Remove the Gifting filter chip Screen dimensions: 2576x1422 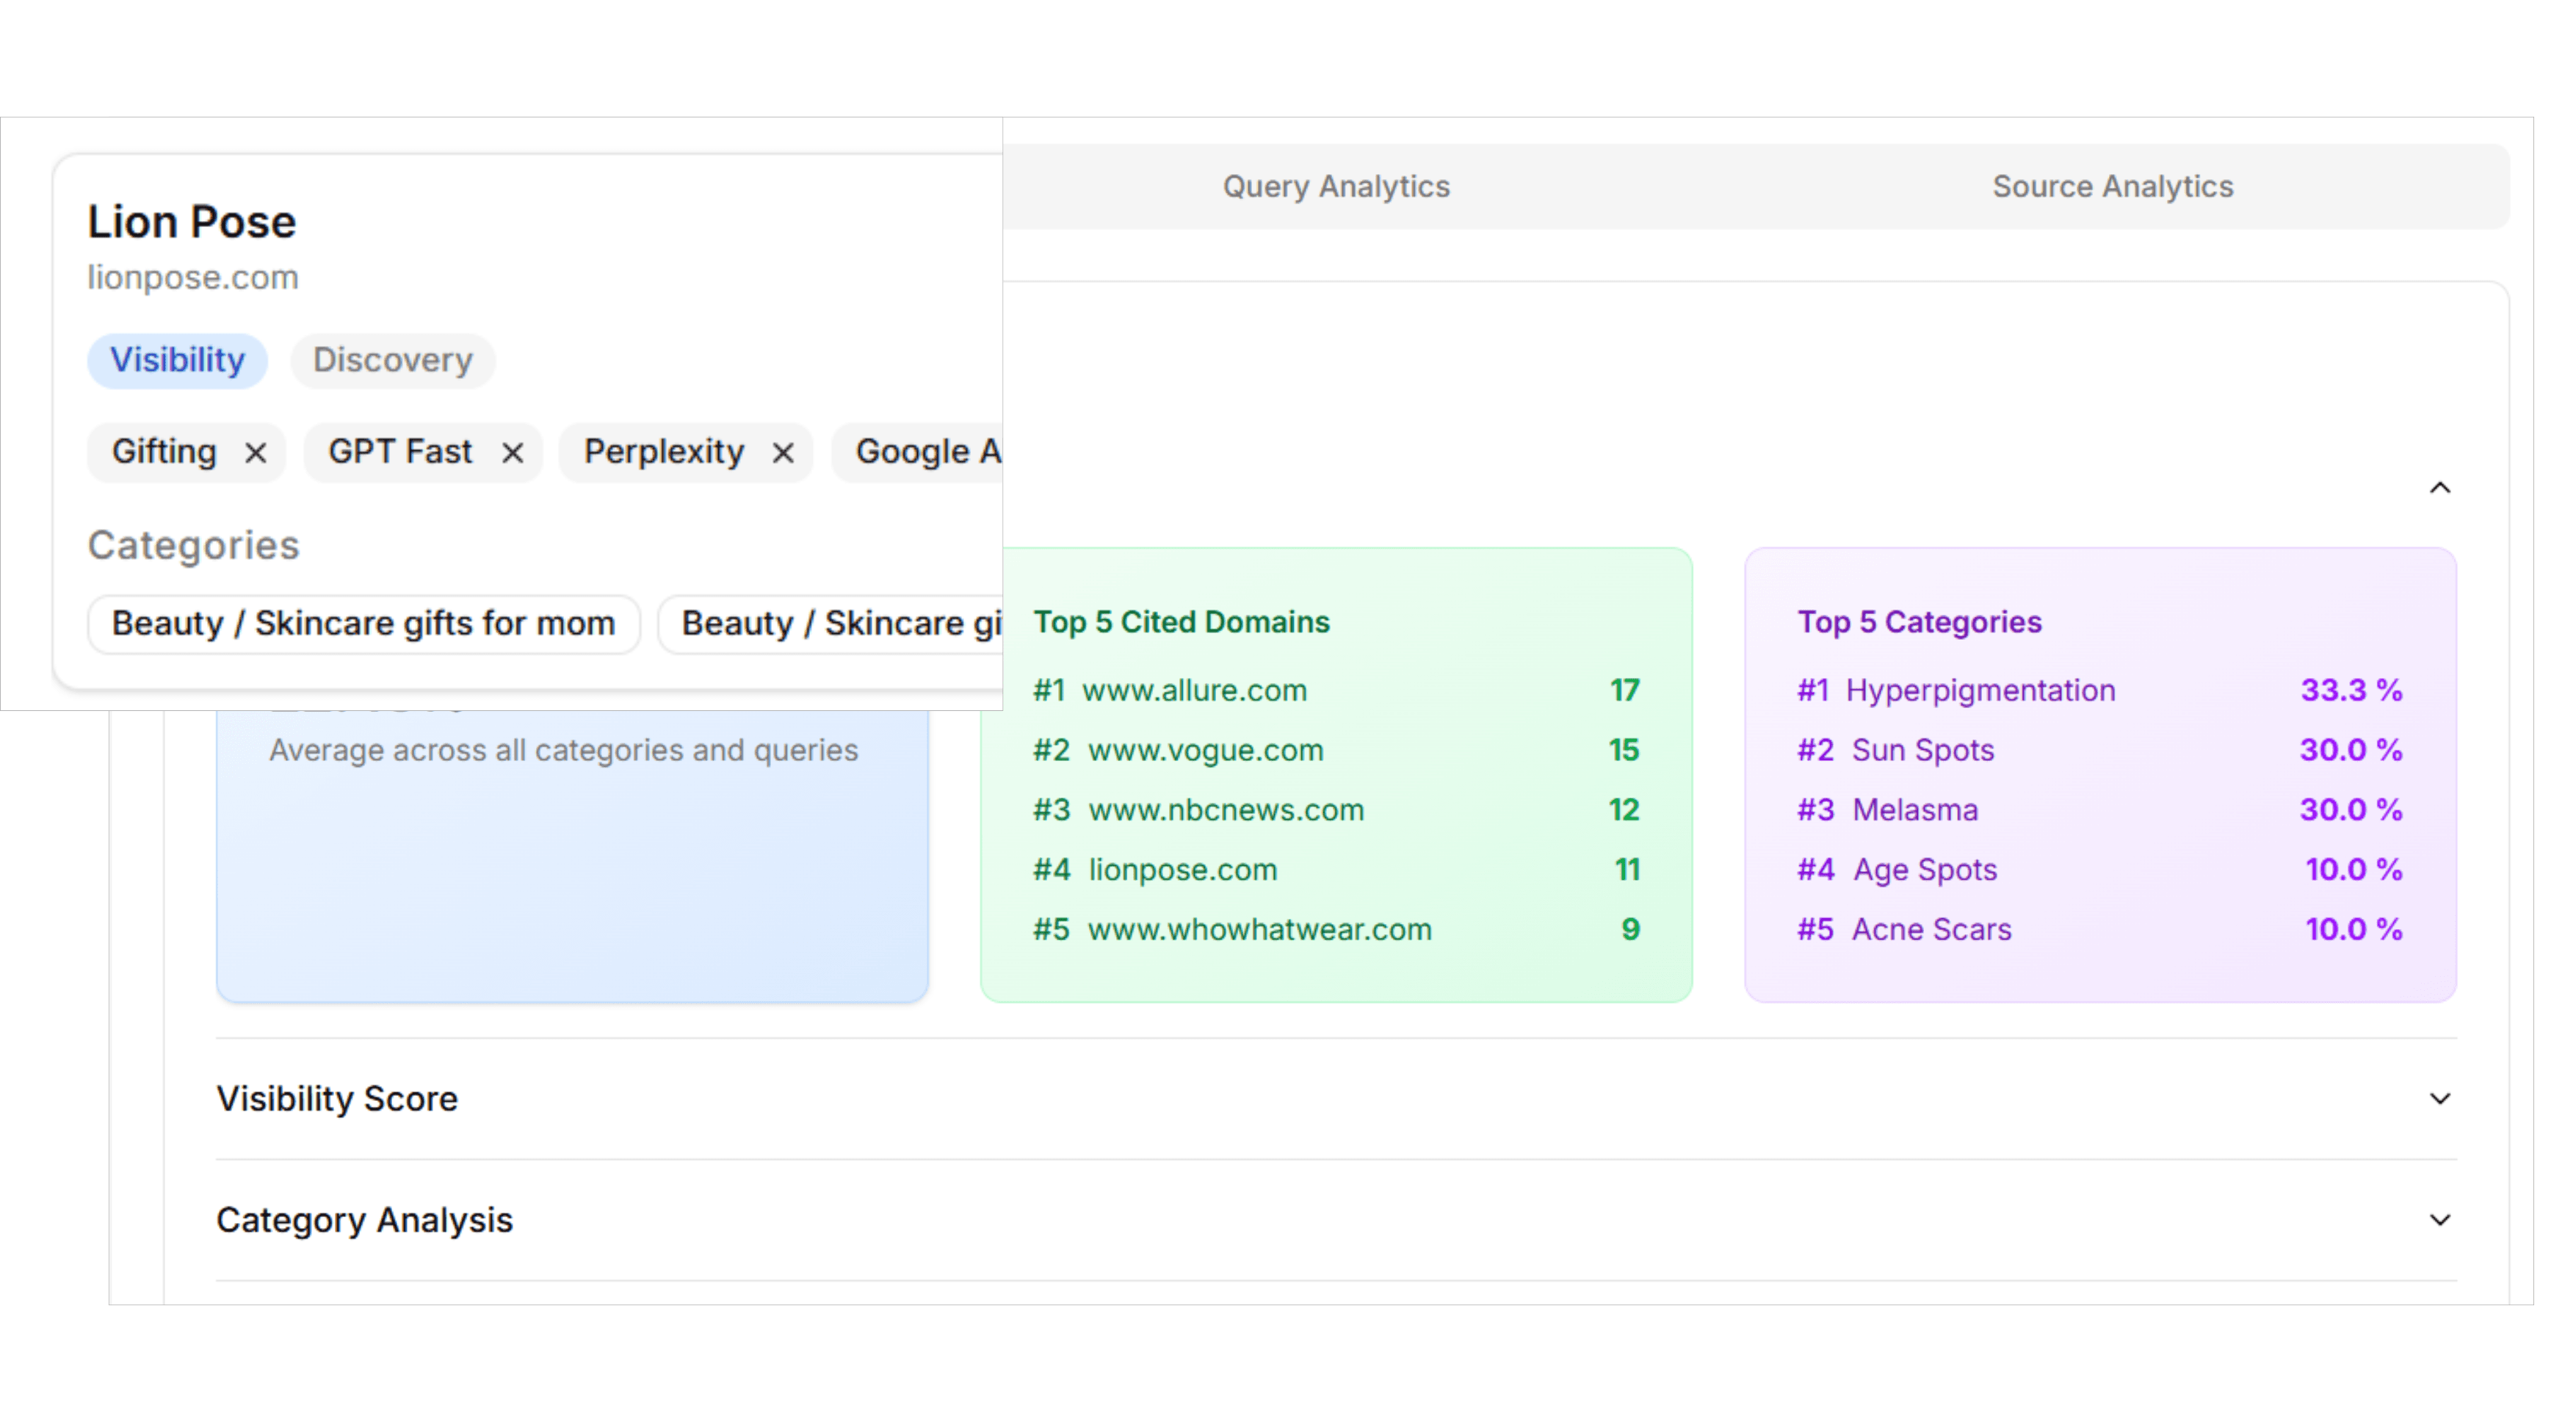click(256, 453)
